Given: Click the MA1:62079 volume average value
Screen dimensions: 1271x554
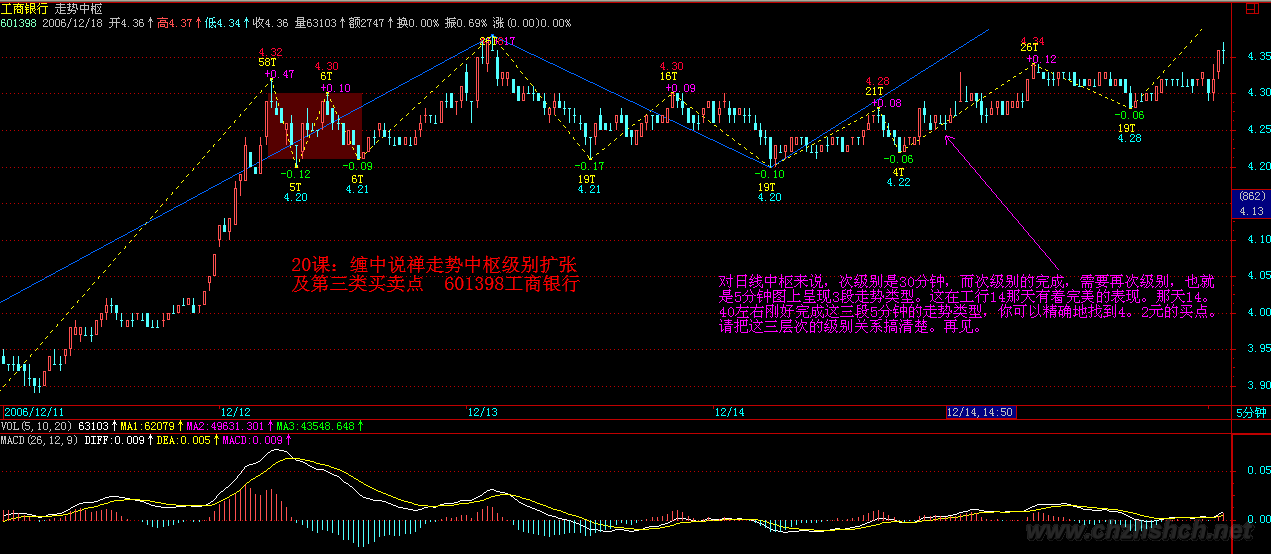Looking at the screenshot, I should [146, 426].
